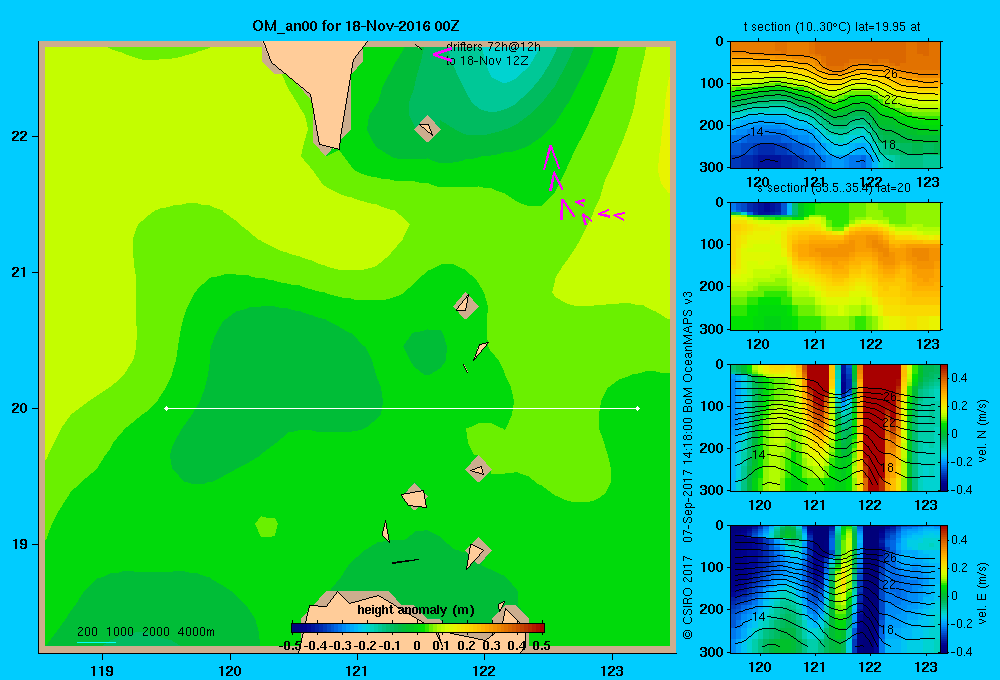Click the "100" depth label of temperature section
The image size is (1000, 680).
(711, 83)
